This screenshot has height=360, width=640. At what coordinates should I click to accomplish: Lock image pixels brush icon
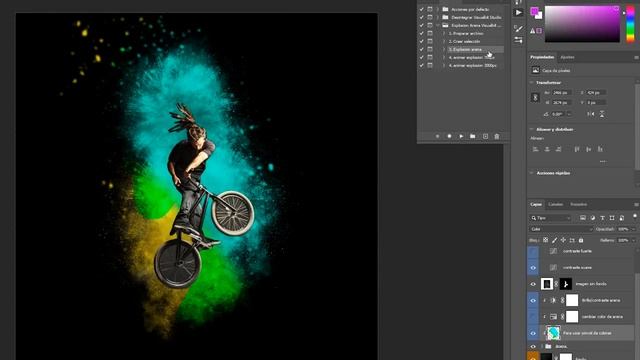(554, 240)
